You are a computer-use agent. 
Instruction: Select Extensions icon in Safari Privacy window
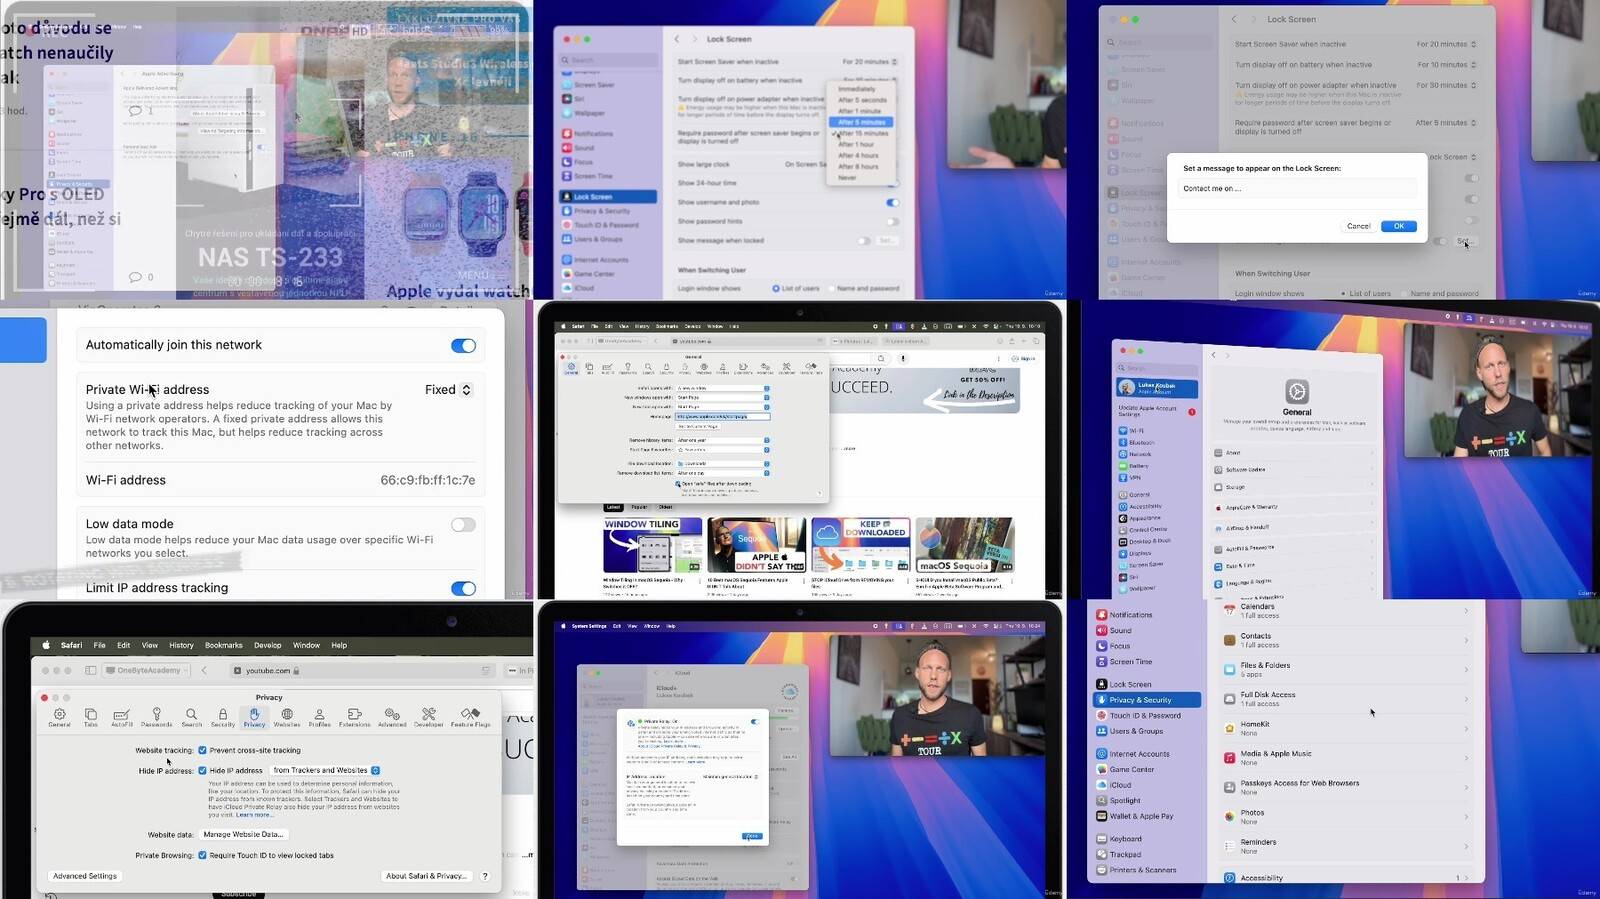coord(354,717)
